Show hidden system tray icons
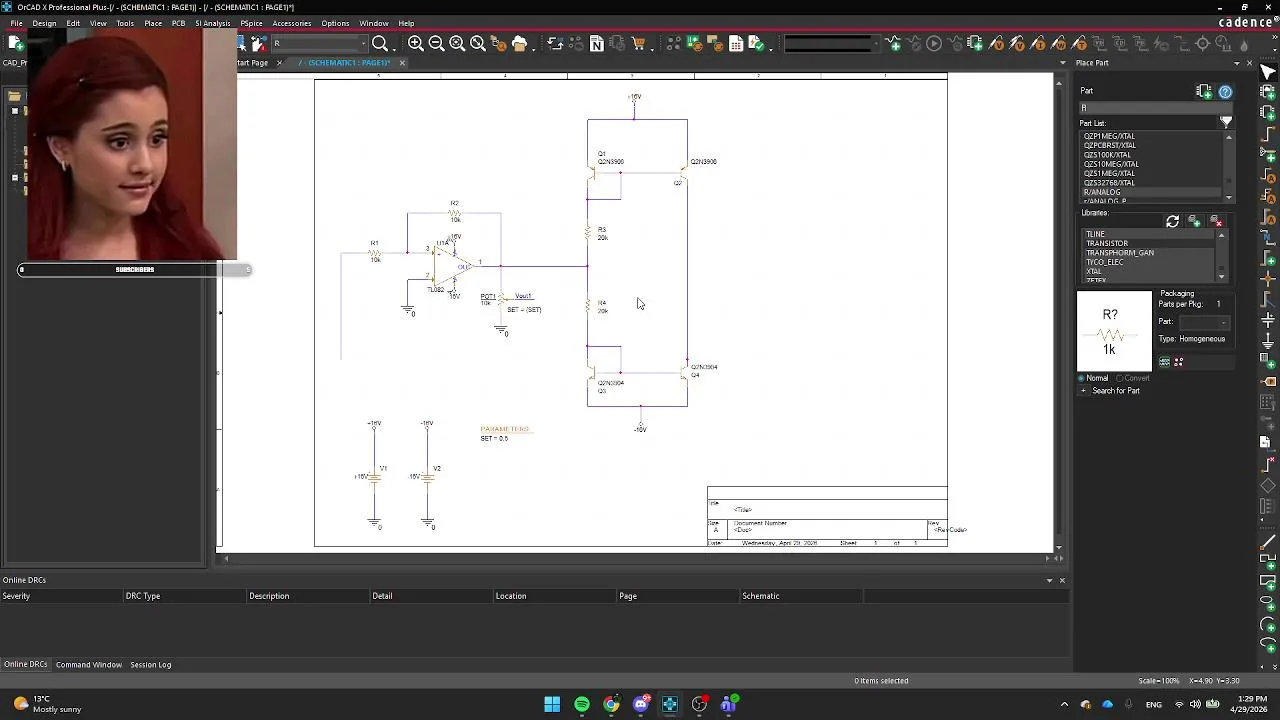The width and height of the screenshot is (1280, 720). pos(1064,704)
